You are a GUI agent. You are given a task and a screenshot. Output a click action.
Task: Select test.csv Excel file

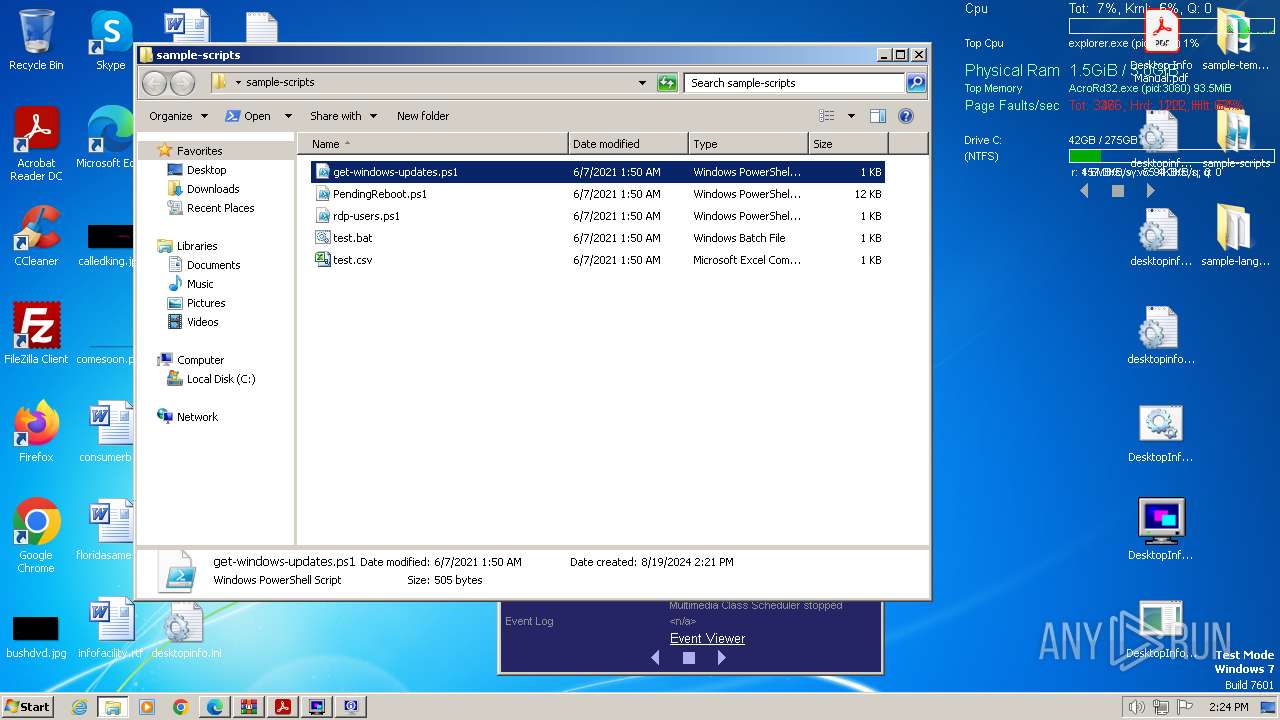[597, 260]
